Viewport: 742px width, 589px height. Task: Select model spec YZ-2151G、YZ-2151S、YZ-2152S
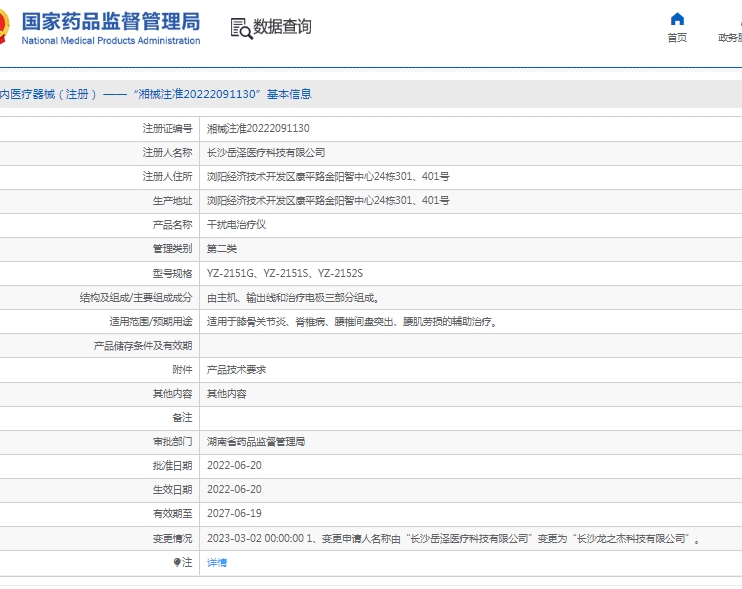[285, 273]
